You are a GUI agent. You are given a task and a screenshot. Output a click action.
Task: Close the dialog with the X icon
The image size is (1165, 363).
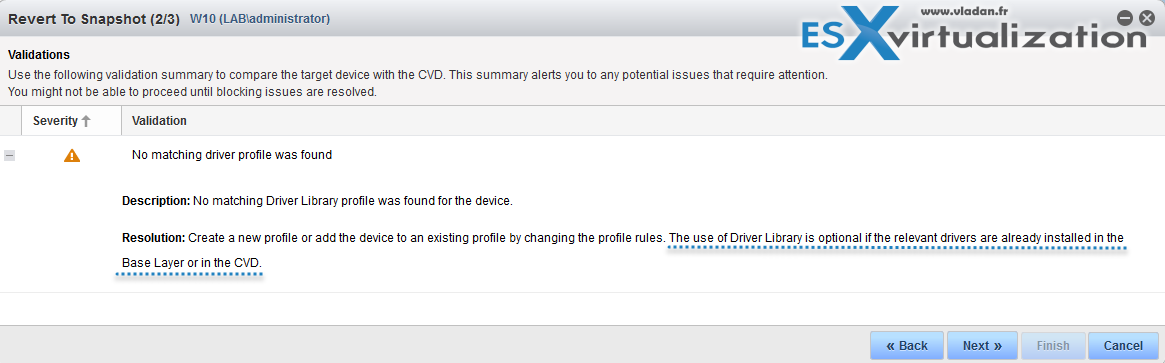point(1146,18)
